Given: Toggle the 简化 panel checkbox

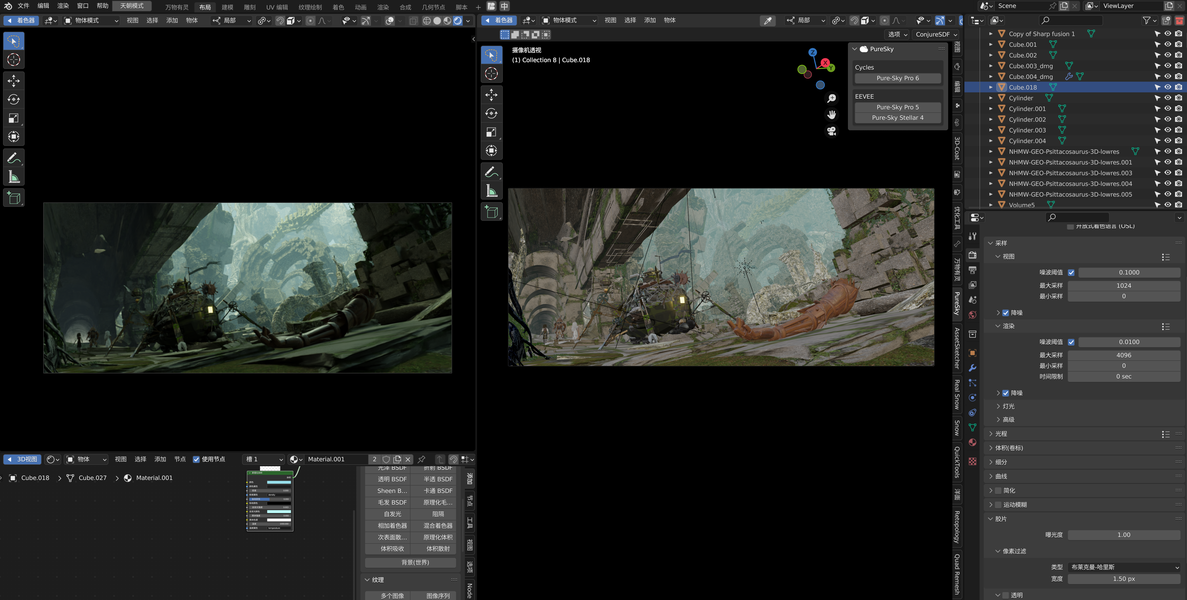Looking at the screenshot, I should [997, 490].
